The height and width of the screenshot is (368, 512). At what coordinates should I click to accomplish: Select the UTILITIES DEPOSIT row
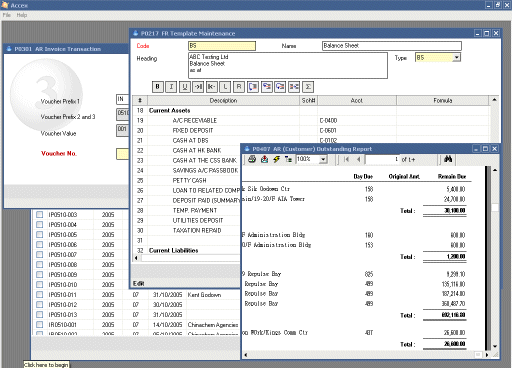[187, 220]
